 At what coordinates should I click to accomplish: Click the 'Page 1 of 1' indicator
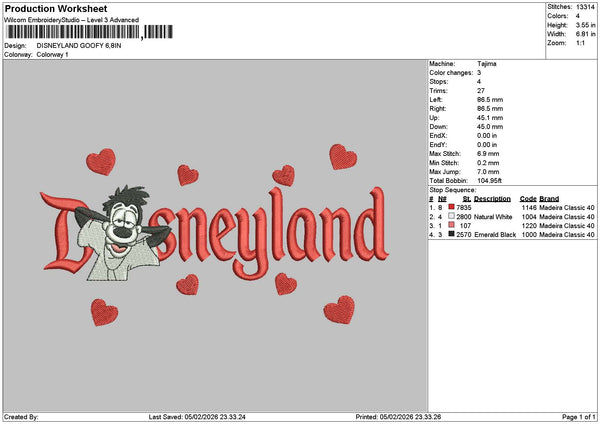pos(579,417)
